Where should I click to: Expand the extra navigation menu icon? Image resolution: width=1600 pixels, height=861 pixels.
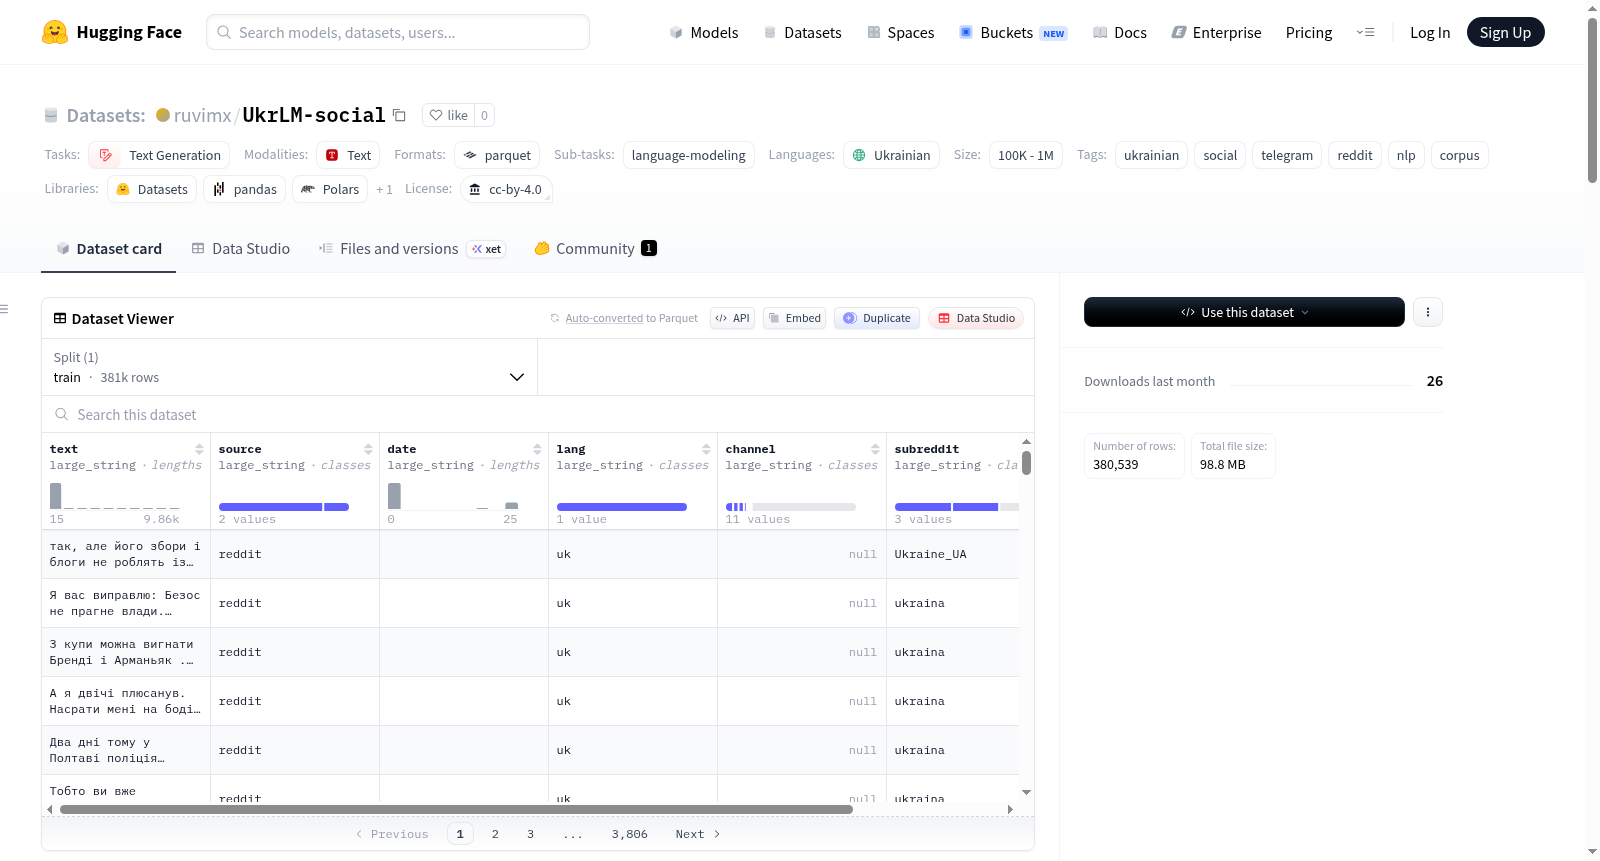[x=1365, y=32]
